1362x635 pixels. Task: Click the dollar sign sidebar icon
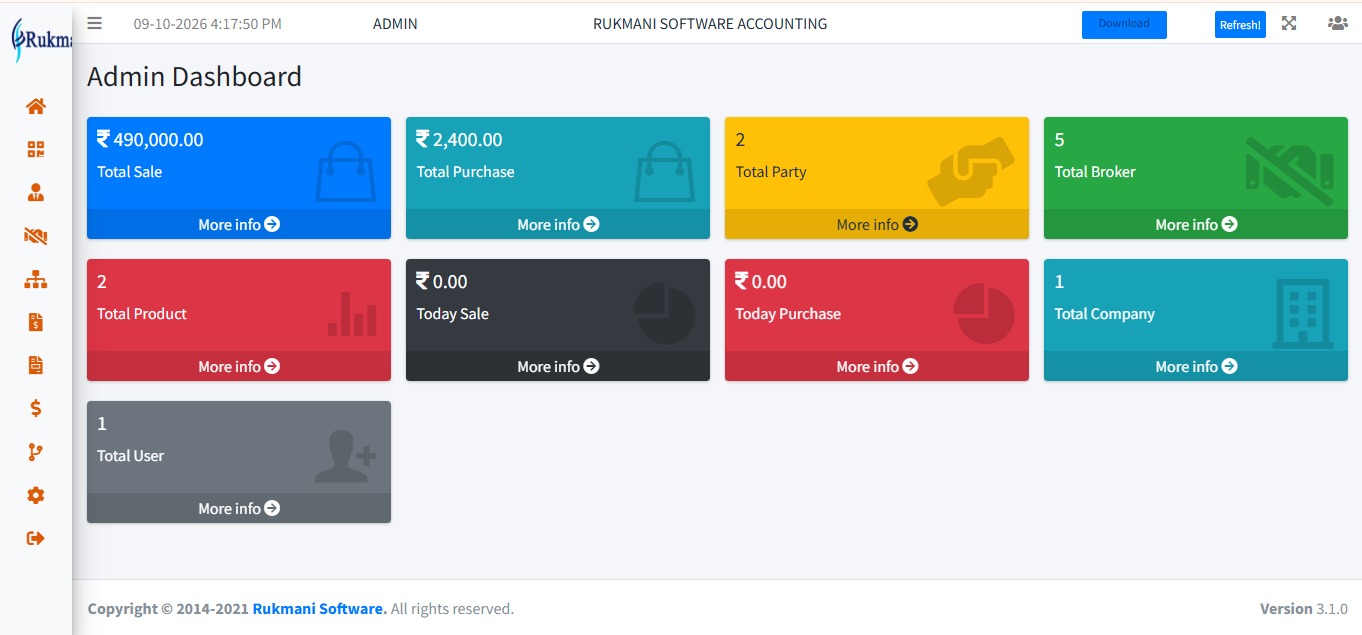tap(36, 408)
